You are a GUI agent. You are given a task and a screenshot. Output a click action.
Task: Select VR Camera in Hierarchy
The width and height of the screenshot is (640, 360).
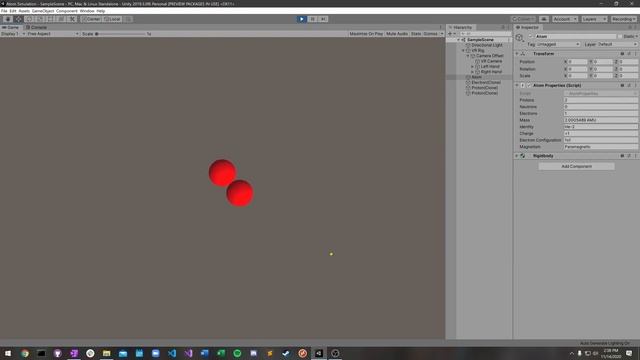point(491,61)
